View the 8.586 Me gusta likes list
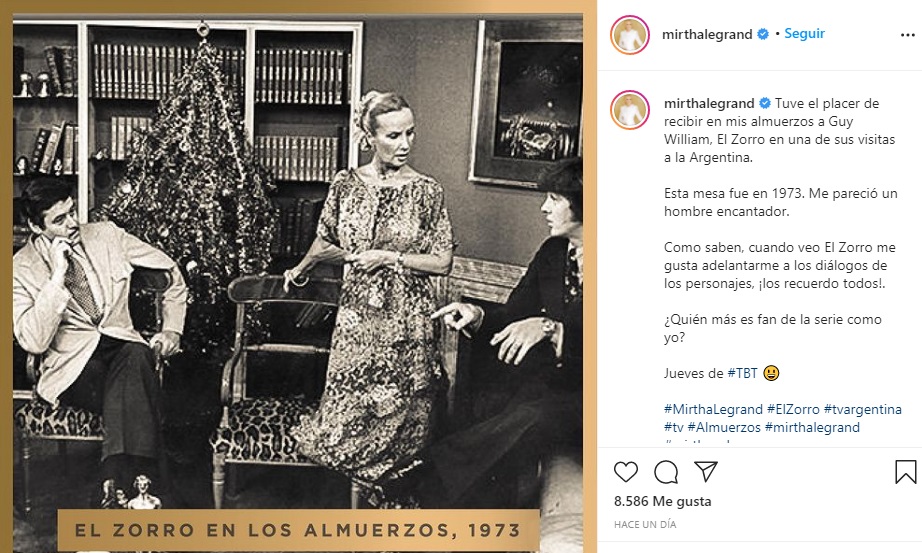 coord(663,501)
